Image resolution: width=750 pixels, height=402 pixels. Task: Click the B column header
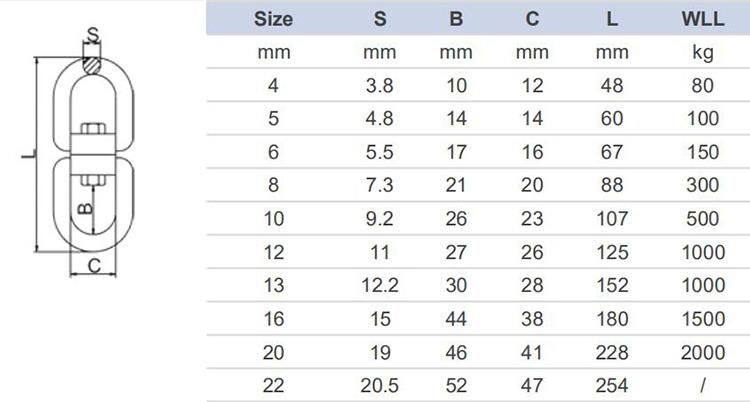pos(456,19)
